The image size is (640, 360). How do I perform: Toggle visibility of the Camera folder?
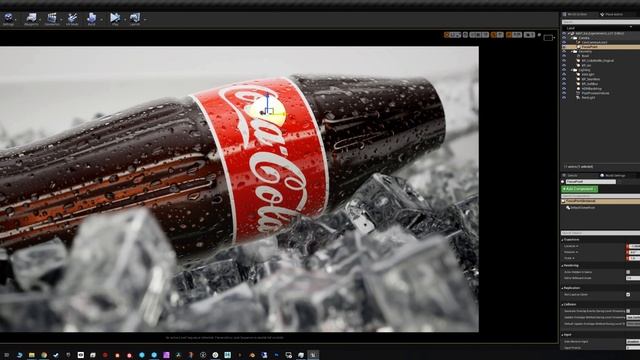(564, 38)
